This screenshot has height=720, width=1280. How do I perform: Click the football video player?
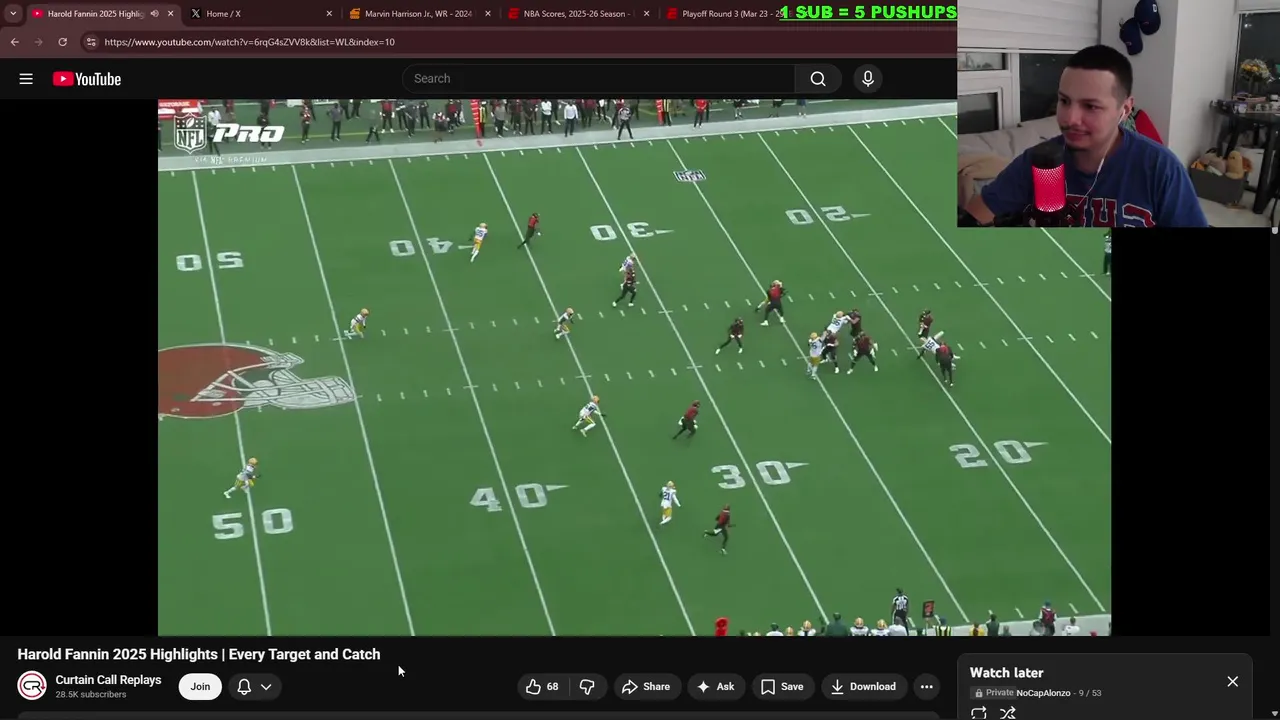634,367
